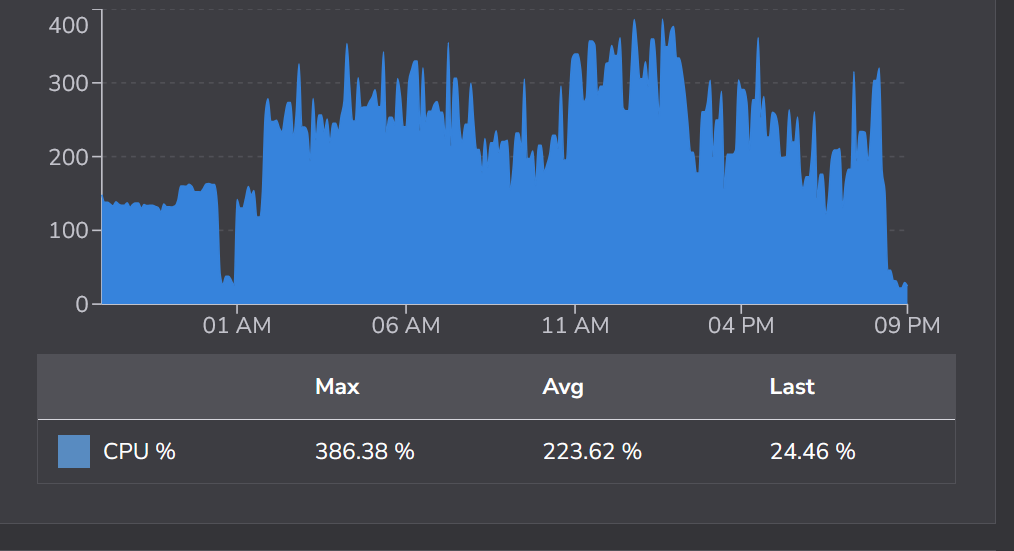Click the 04 PM x-axis time label
1014x551 pixels.
(741, 326)
